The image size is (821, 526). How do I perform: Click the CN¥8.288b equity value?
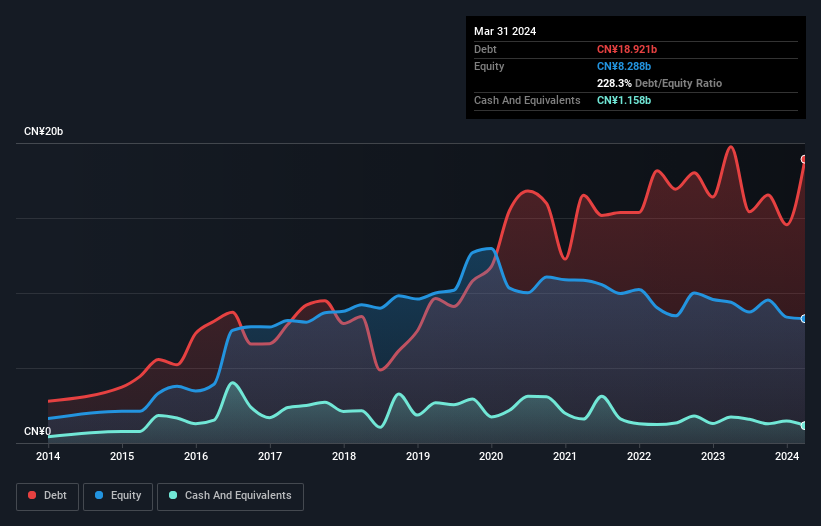[624, 66]
